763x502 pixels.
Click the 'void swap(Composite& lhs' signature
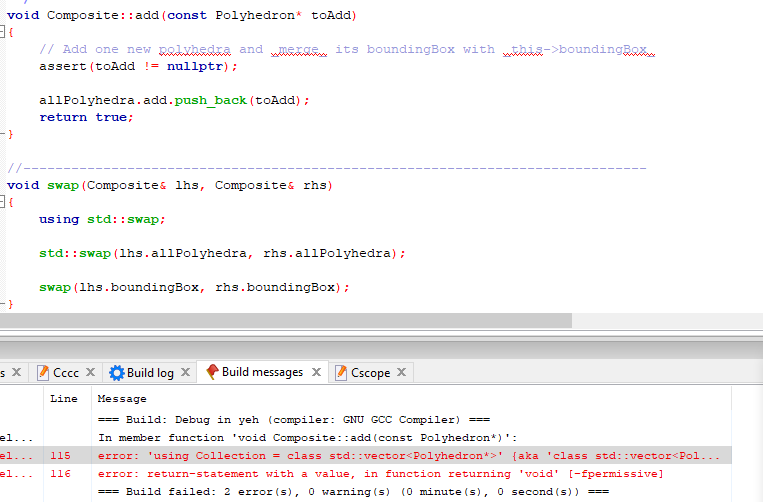(170, 185)
